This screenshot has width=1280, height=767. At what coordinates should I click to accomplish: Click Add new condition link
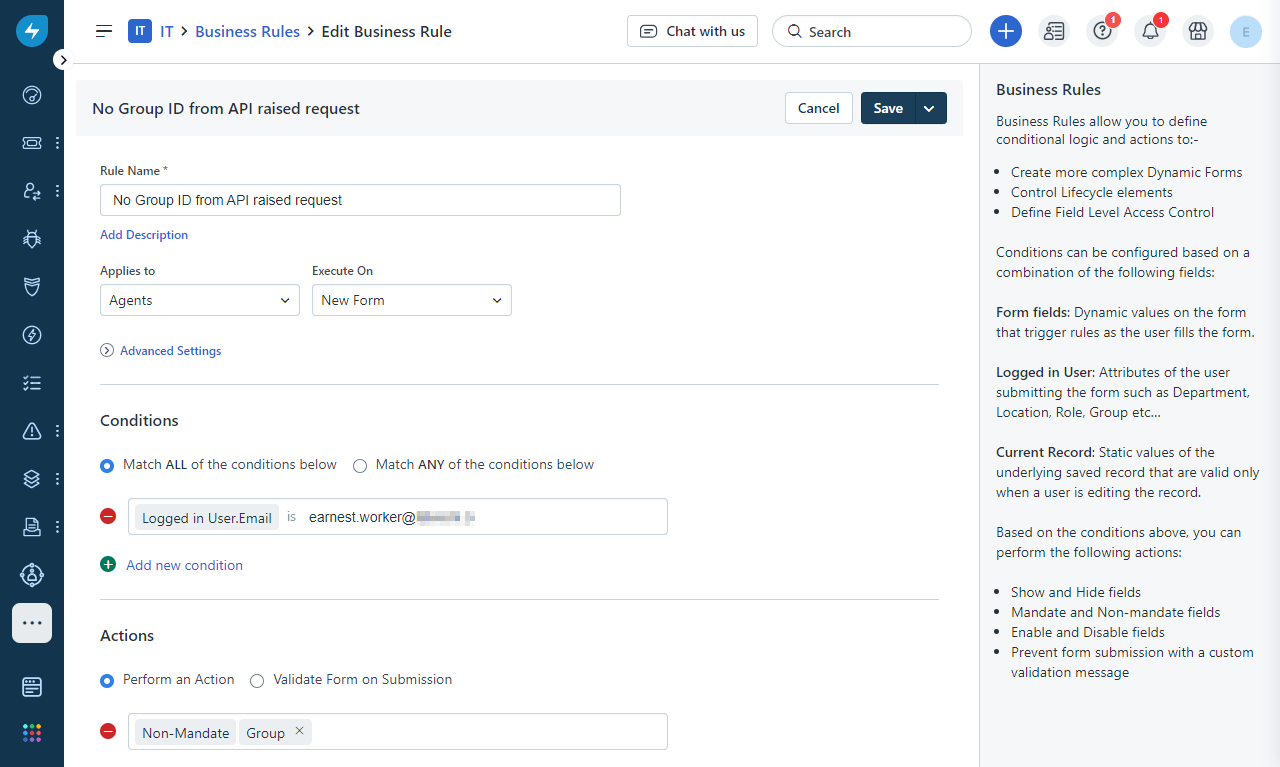pyautogui.click(x=184, y=565)
